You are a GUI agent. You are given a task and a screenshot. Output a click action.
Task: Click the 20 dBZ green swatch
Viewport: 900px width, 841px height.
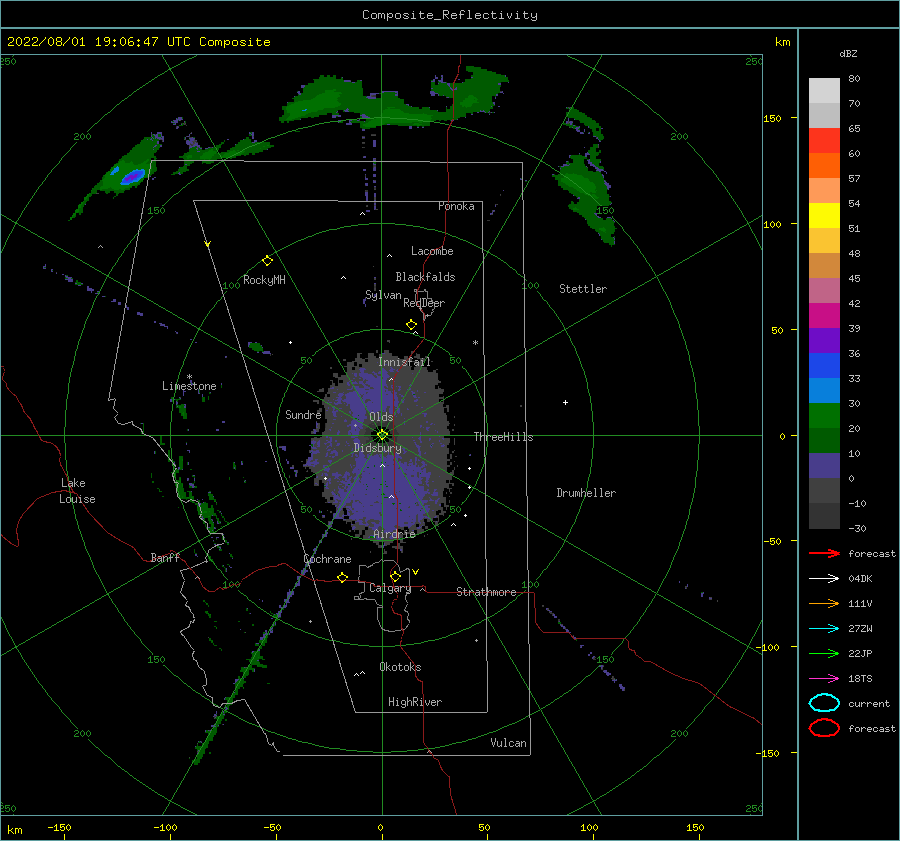(x=824, y=416)
